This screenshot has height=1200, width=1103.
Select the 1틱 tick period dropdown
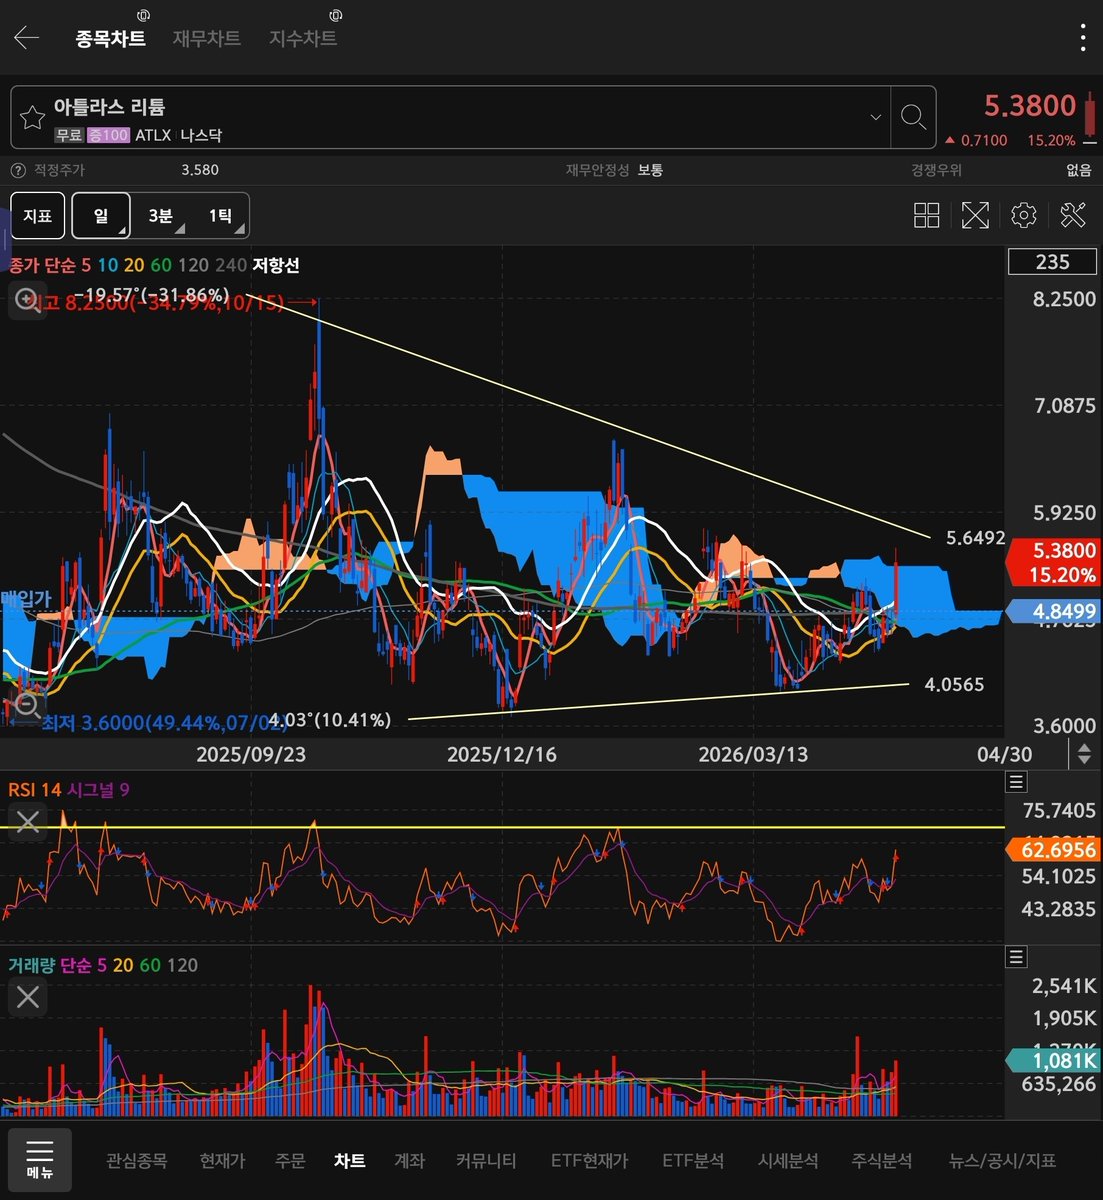tap(220, 215)
